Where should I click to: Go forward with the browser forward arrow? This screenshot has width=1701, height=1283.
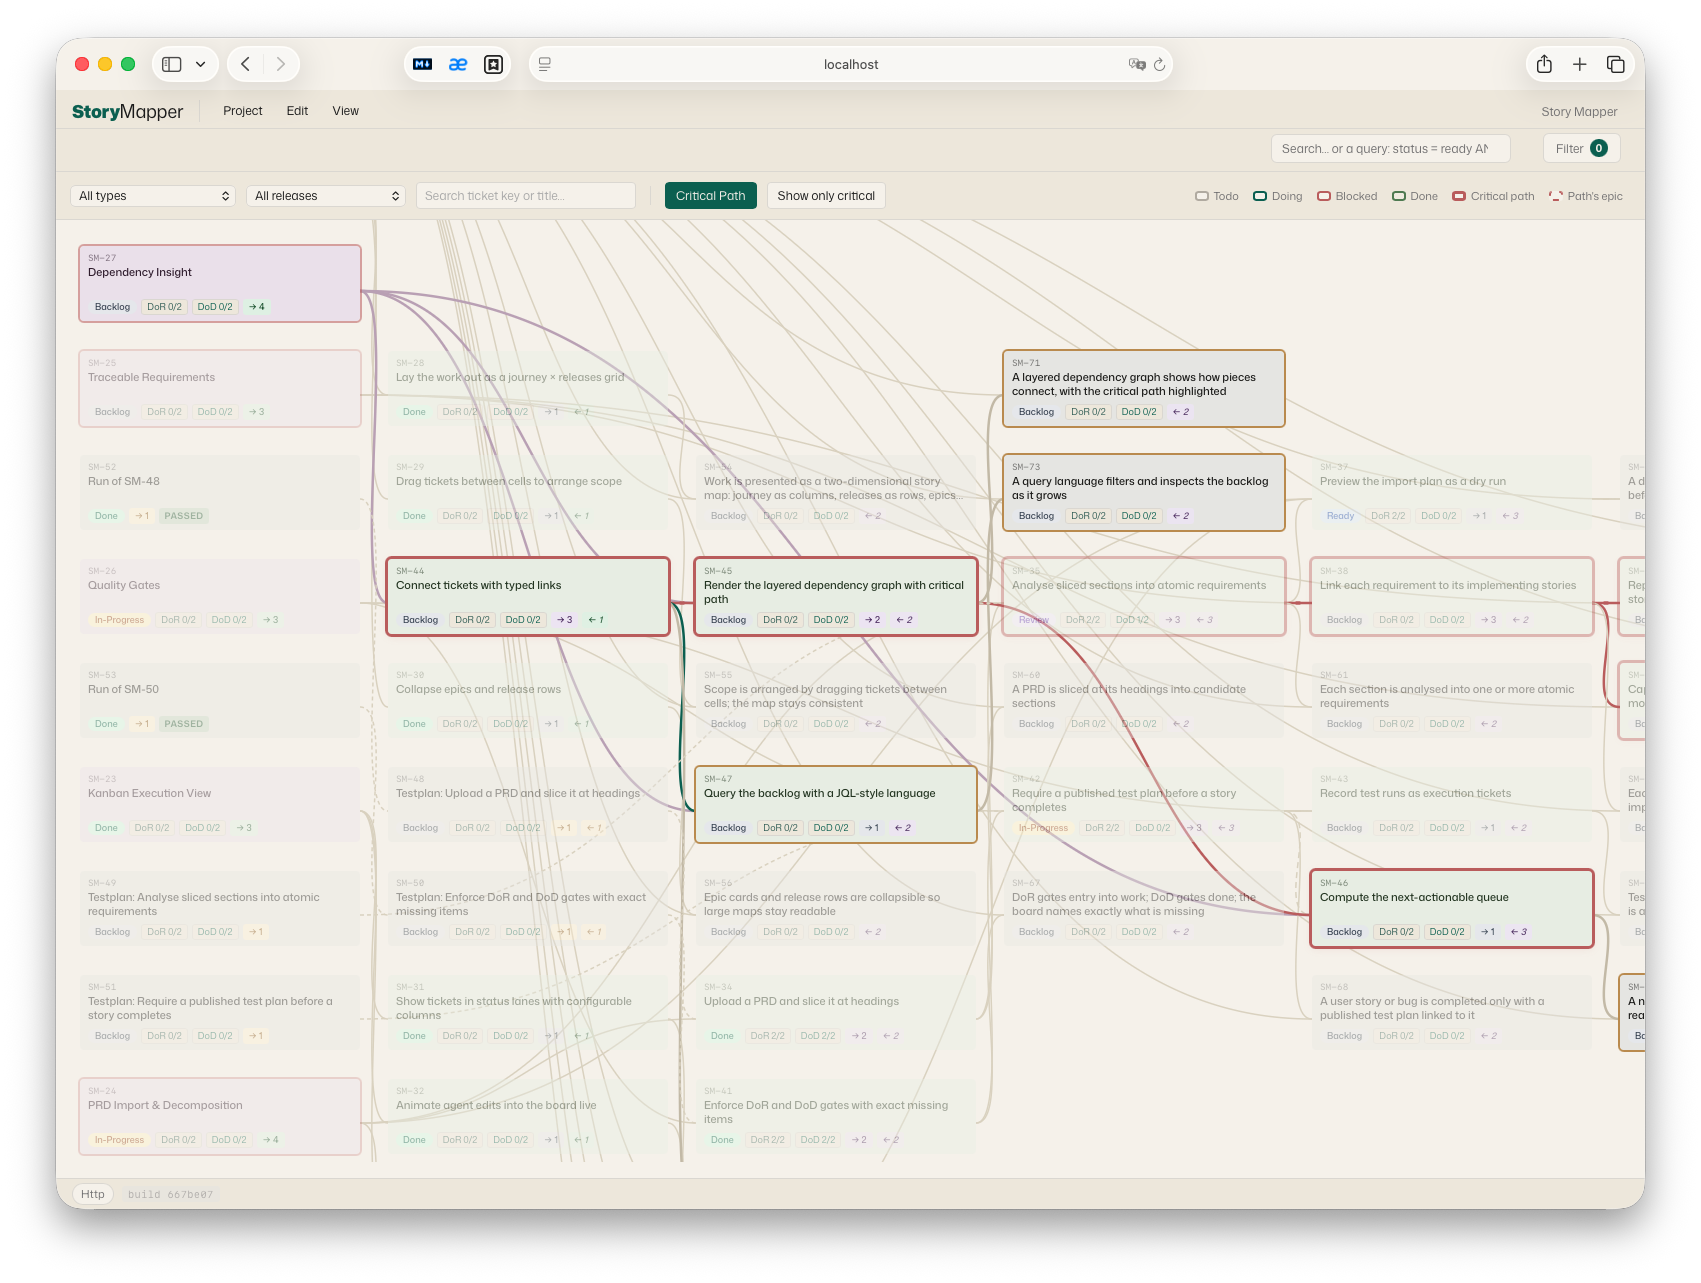(281, 64)
